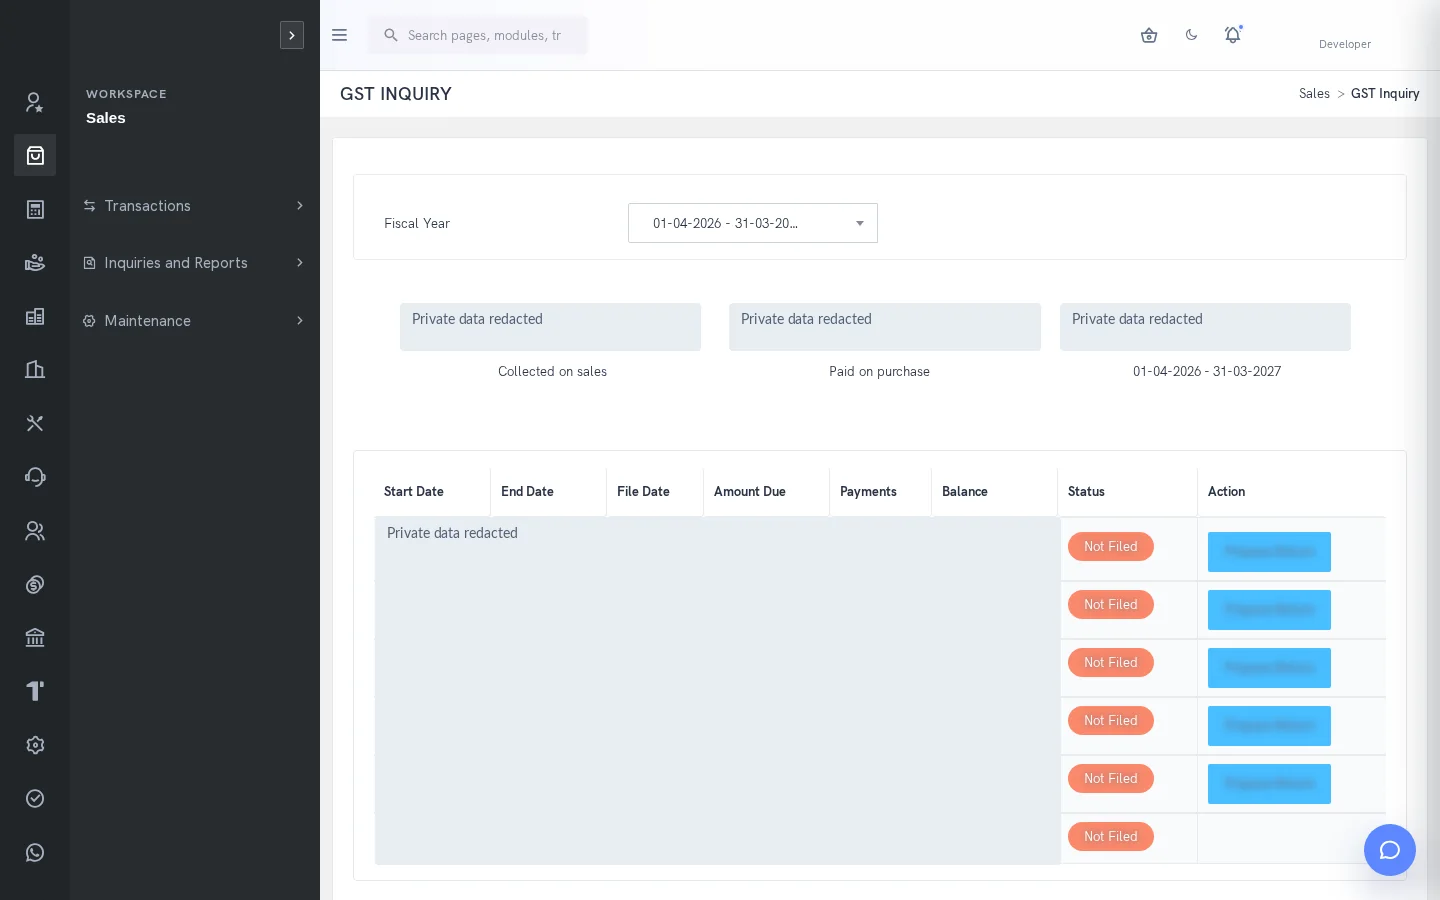Click the Sales breadcrumb link

(1314, 94)
